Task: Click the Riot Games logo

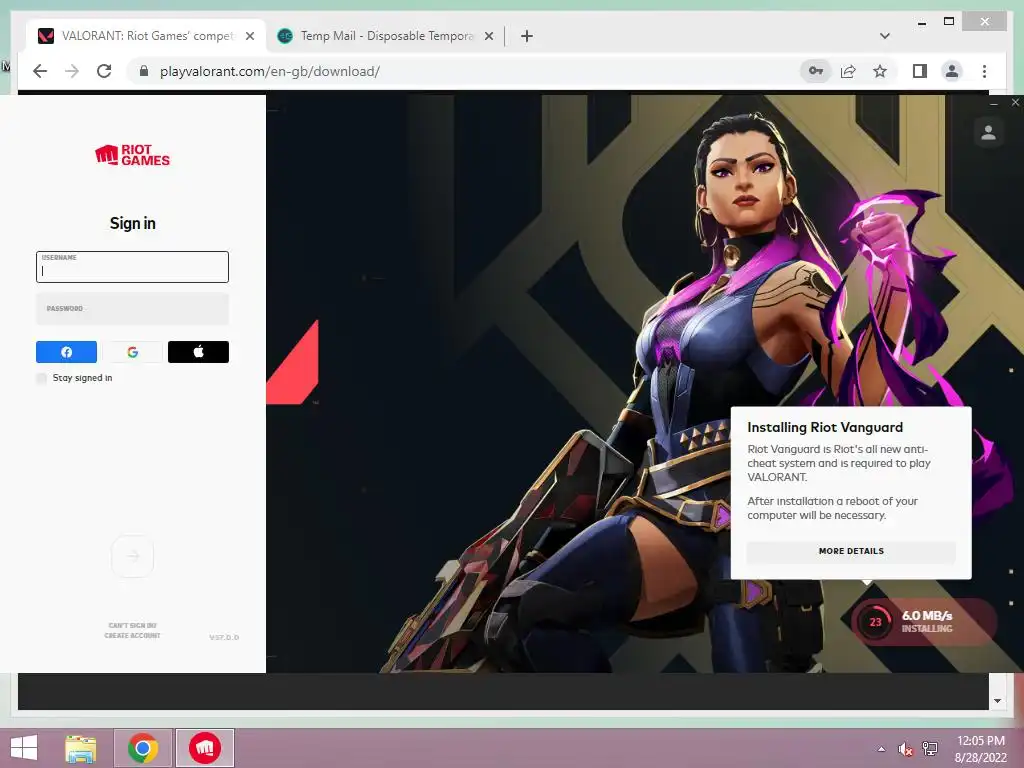Action: pyautogui.click(x=133, y=155)
